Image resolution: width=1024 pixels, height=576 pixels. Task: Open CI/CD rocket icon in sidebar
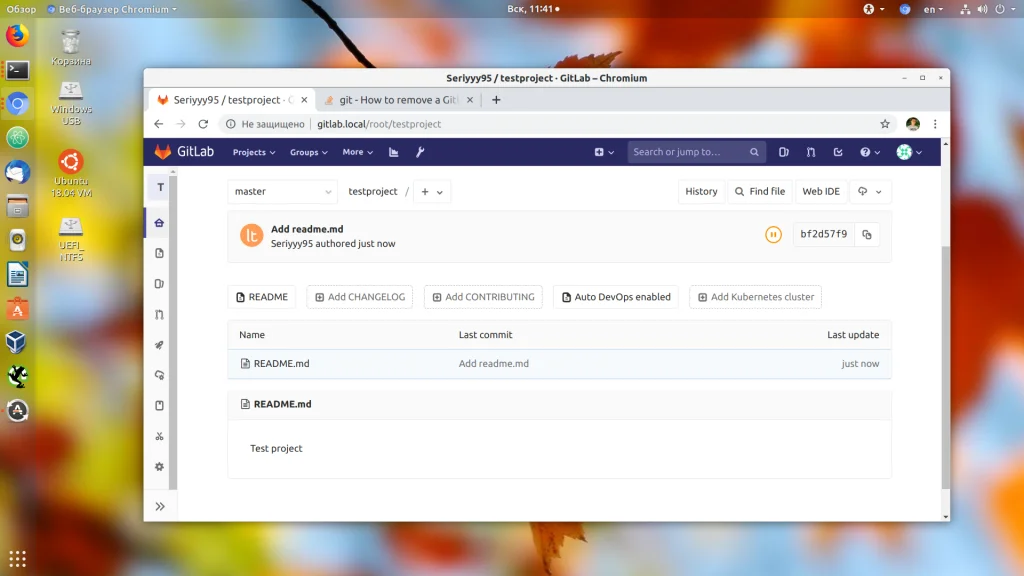tap(159, 345)
